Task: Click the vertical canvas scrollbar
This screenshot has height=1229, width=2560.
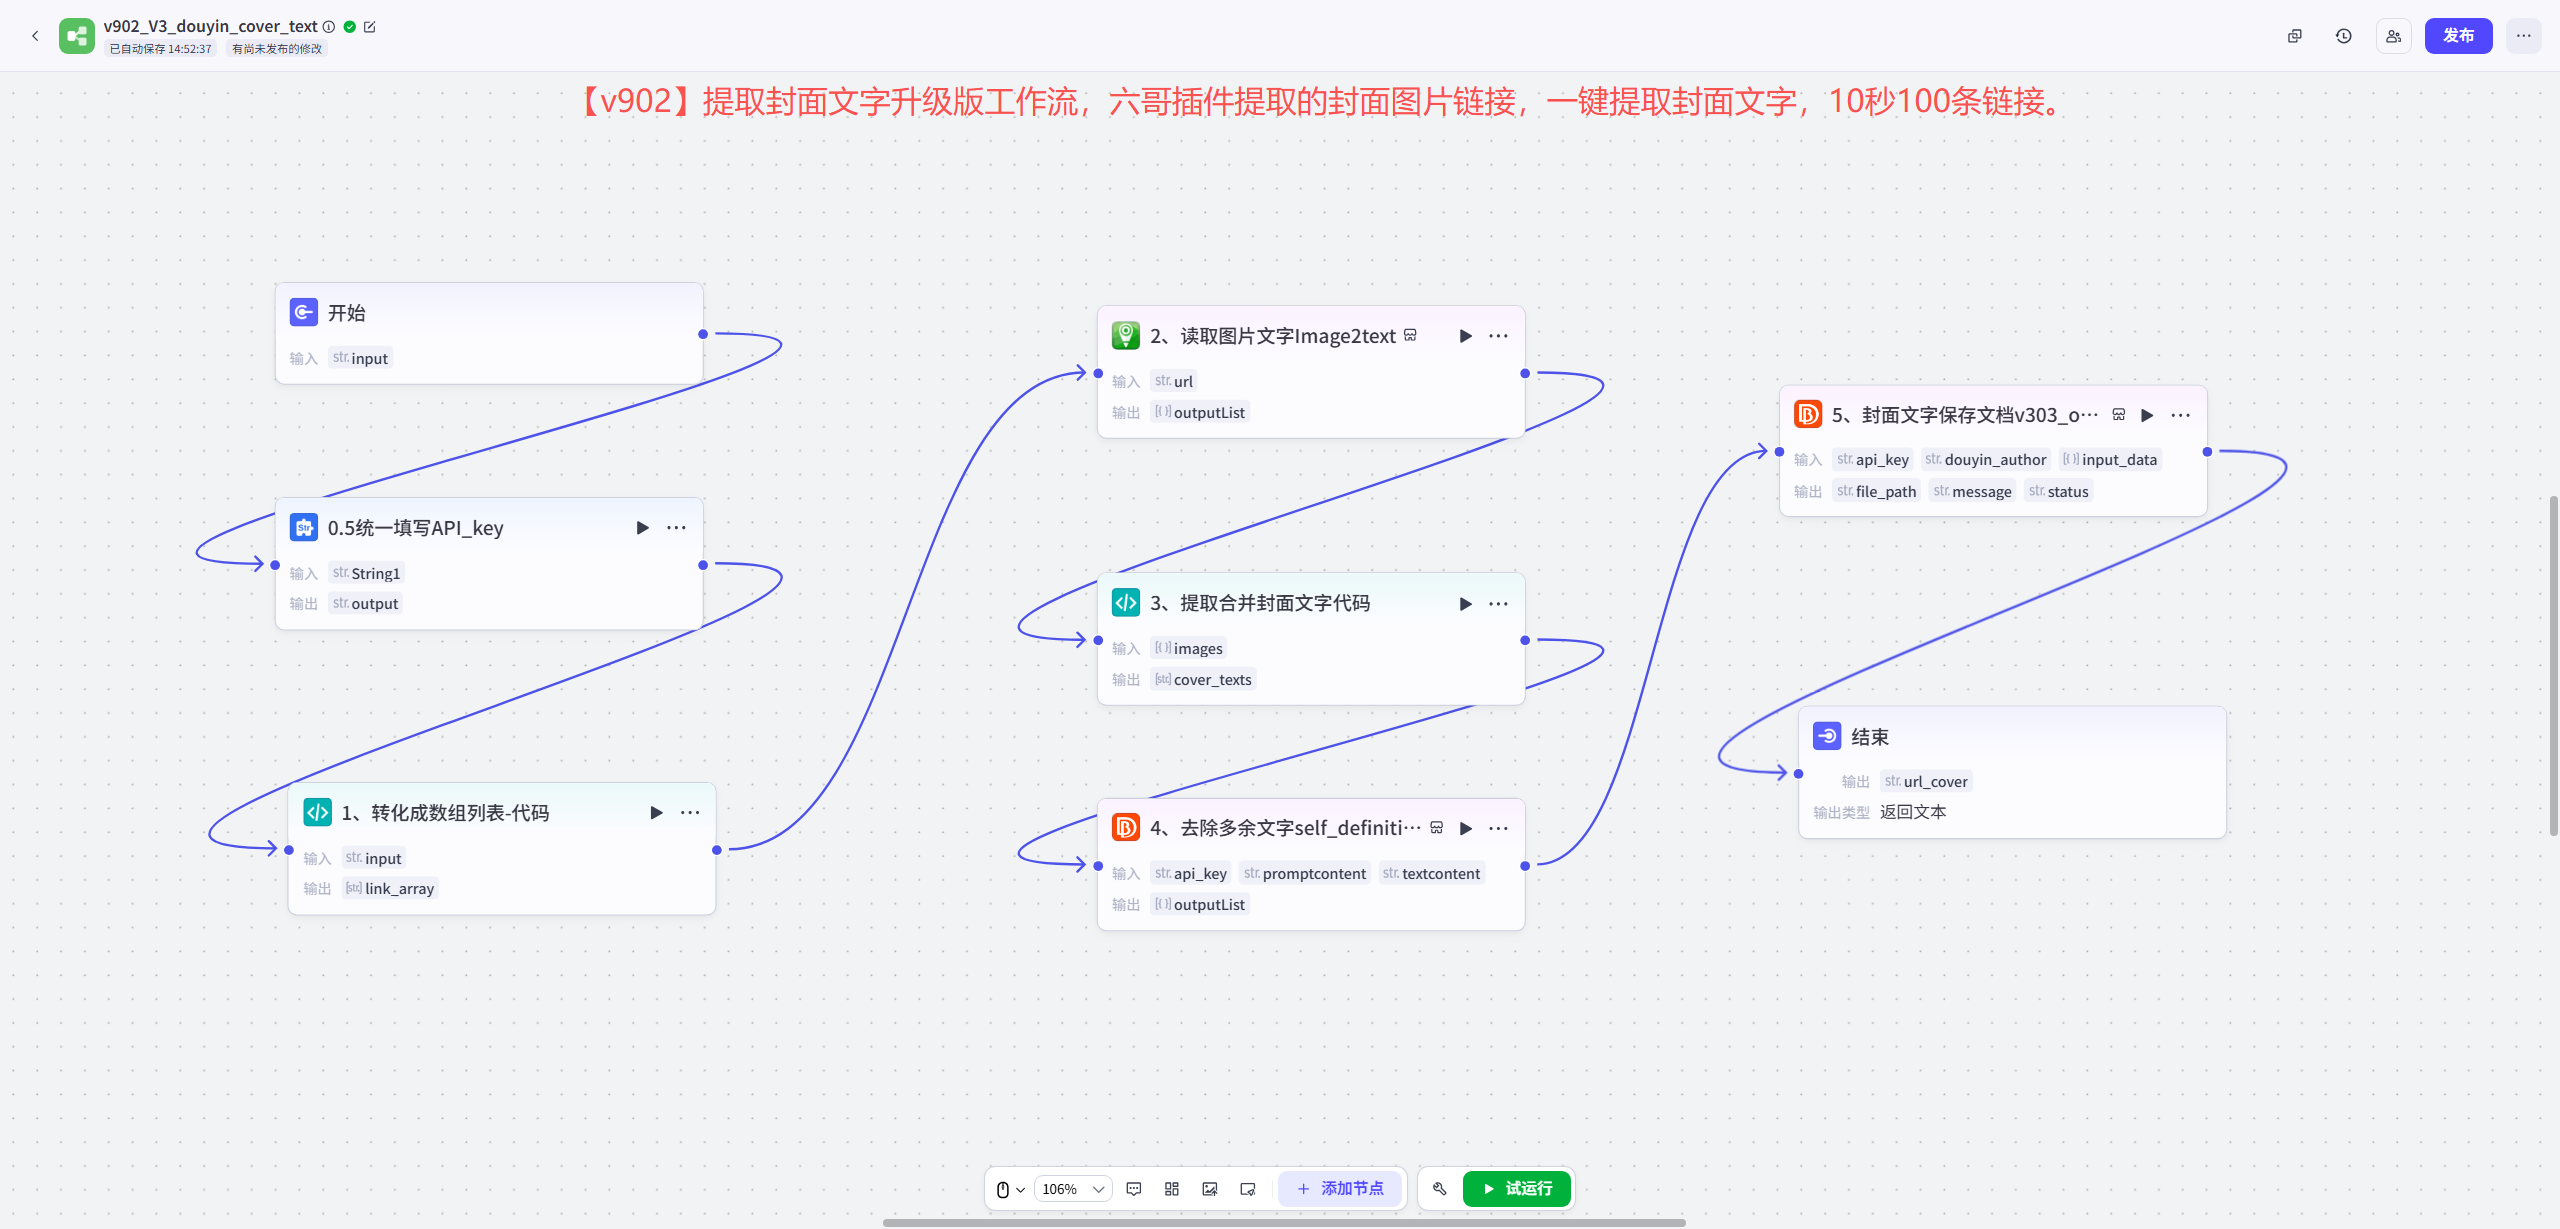Action: pyautogui.click(x=2553, y=665)
